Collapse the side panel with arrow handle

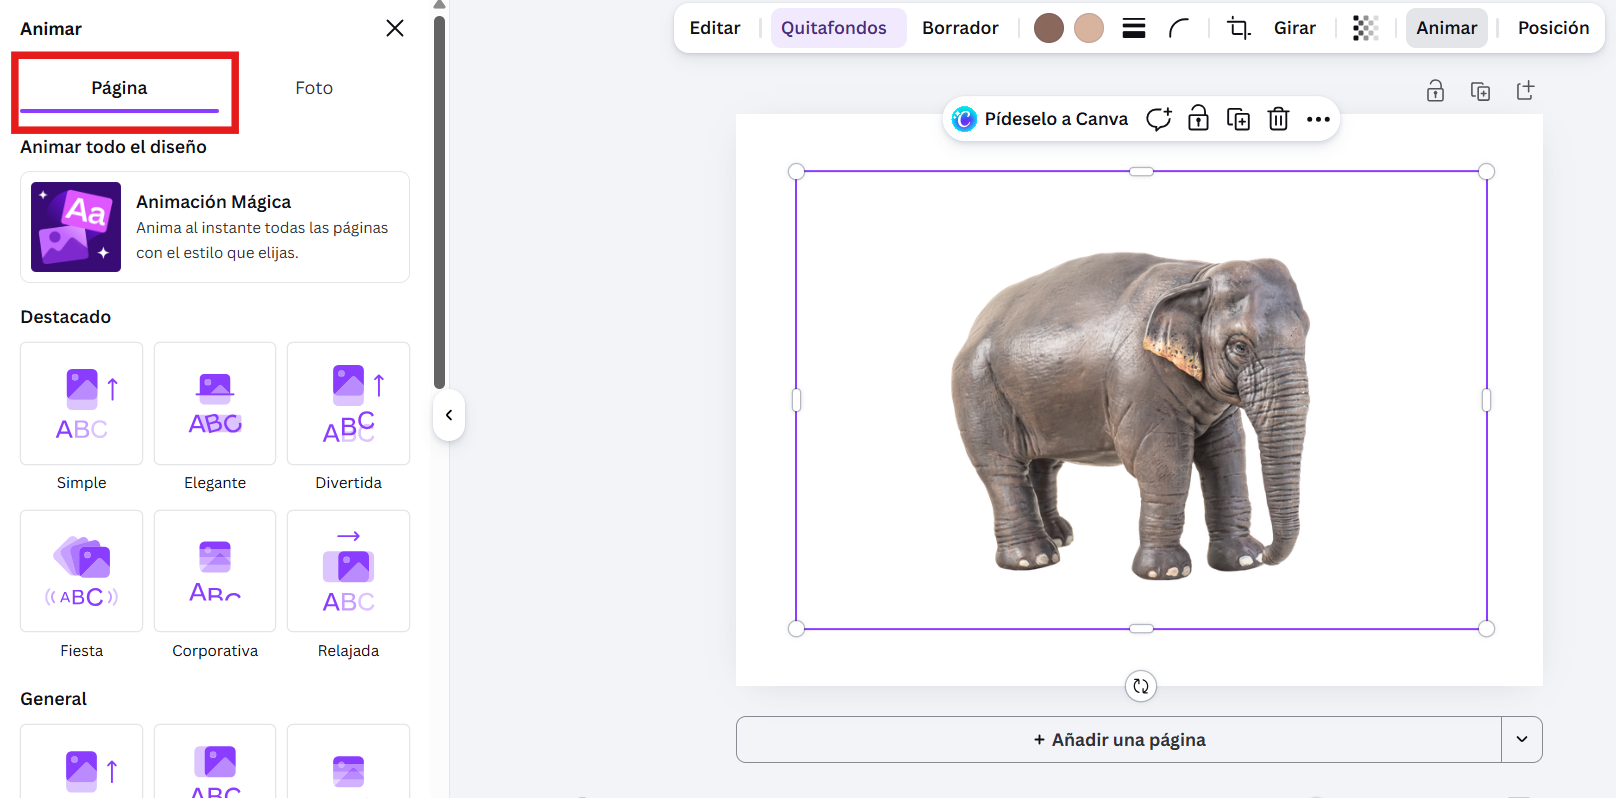(x=449, y=415)
